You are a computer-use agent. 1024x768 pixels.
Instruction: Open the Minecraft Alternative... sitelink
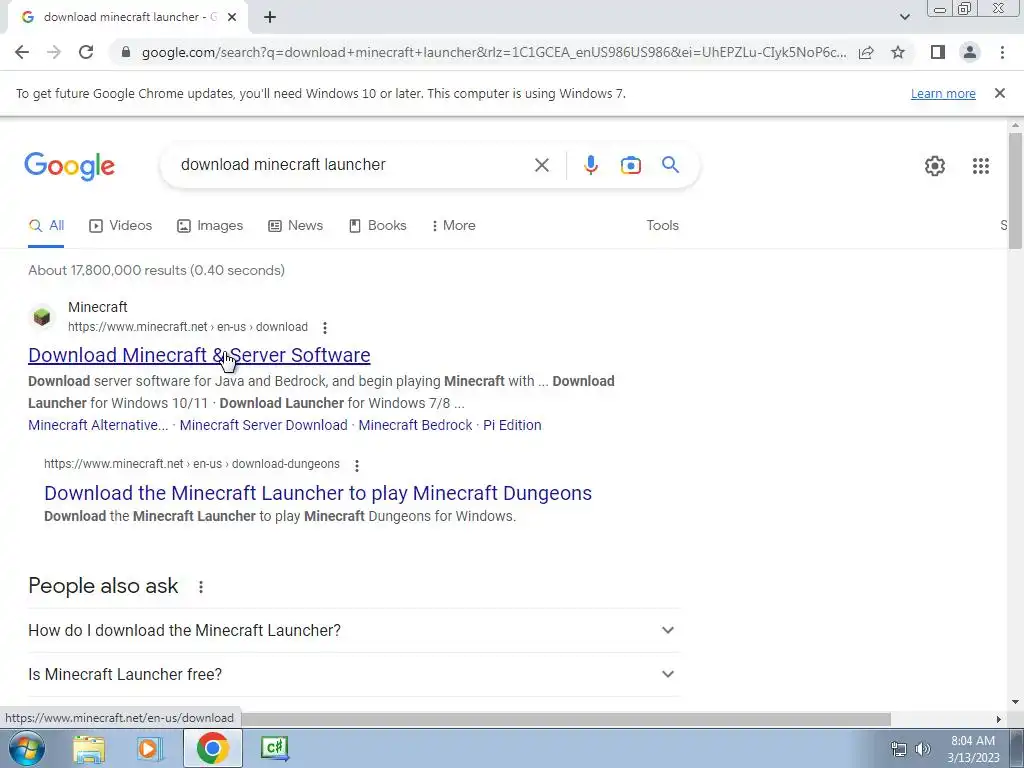coord(98,425)
